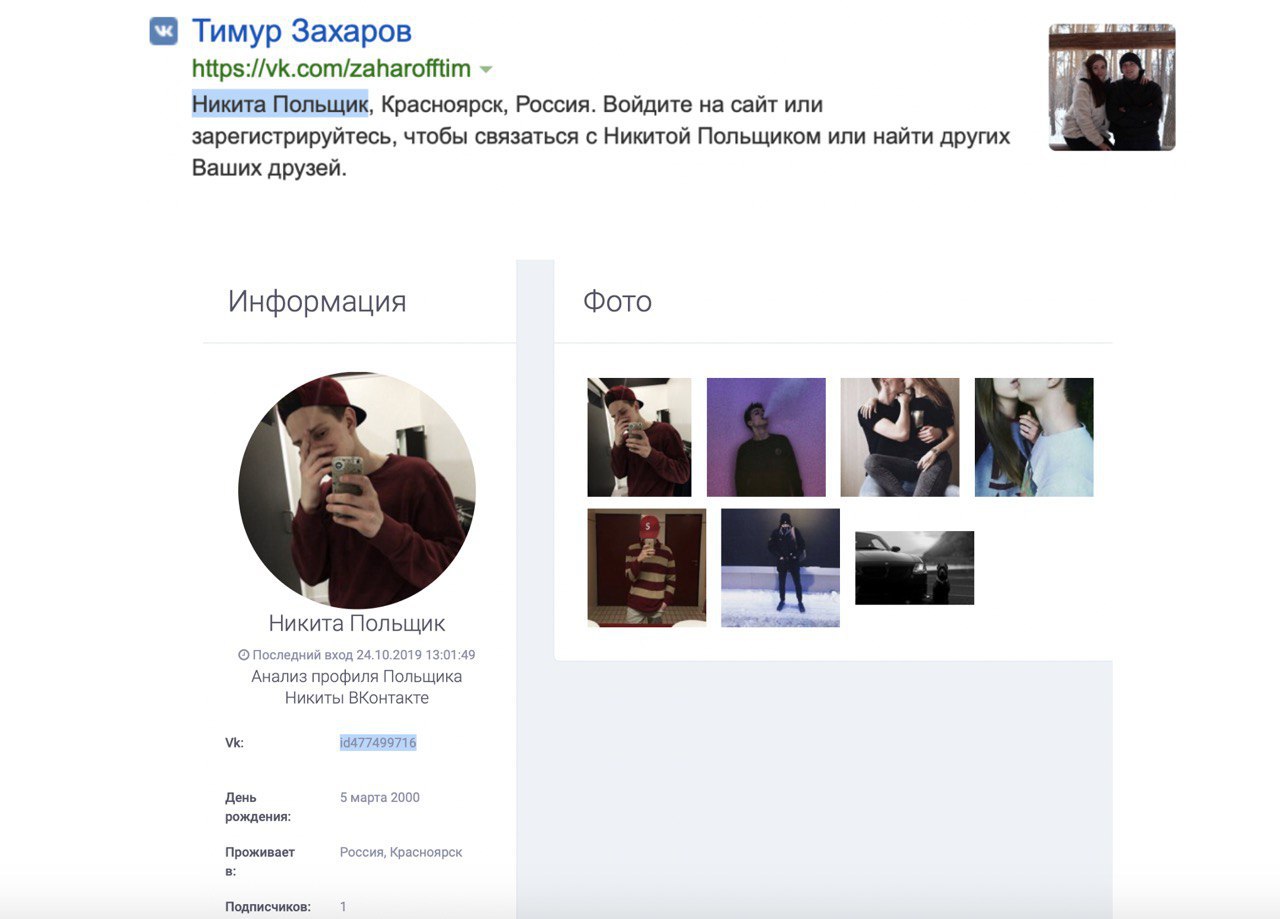Open the photo of the kiss on the cheek
This screenshot has height=919, width=1280.
click(1034, 437)
